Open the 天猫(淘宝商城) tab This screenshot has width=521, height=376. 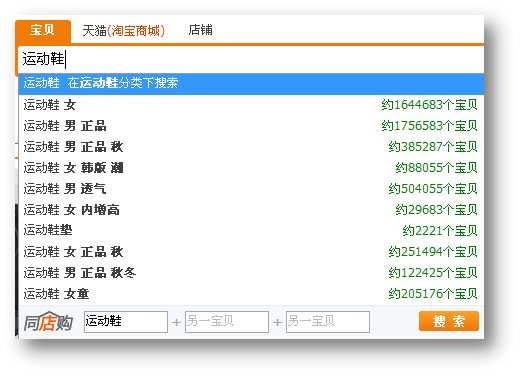(x=123, y=31)
